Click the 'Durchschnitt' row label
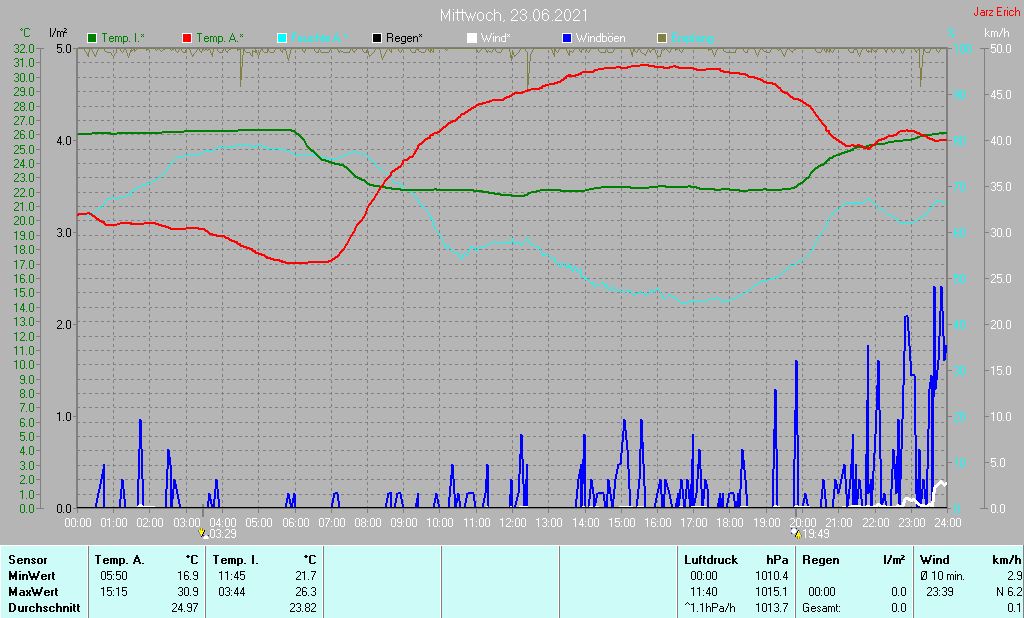 pyautogui.click(x=44, y=608)
